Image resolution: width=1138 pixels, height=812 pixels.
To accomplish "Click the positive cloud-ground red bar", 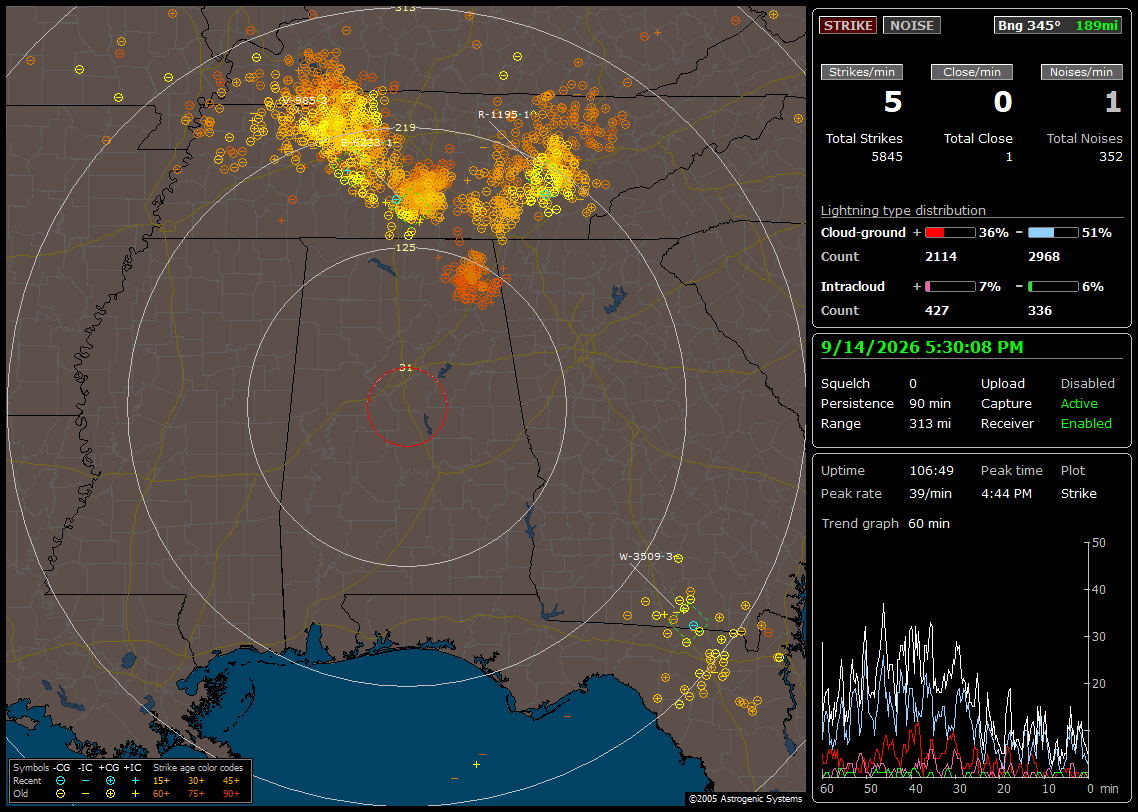I will [x=950, y=233].
